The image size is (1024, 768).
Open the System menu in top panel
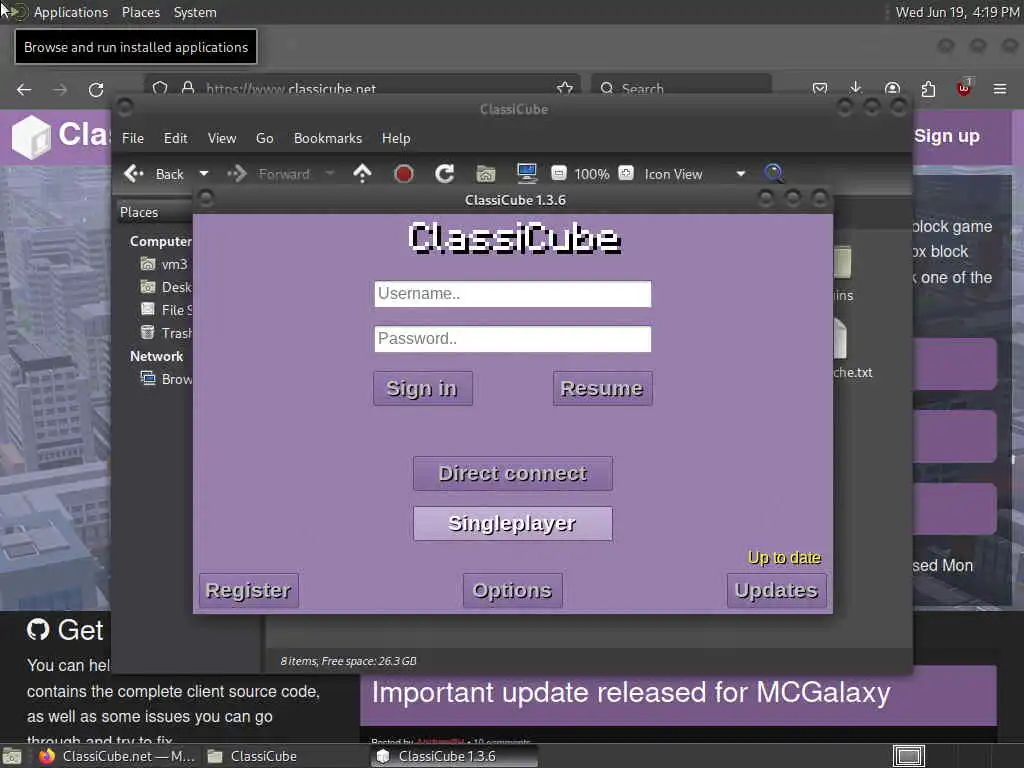pyautogui.click(x=195, y=12)
